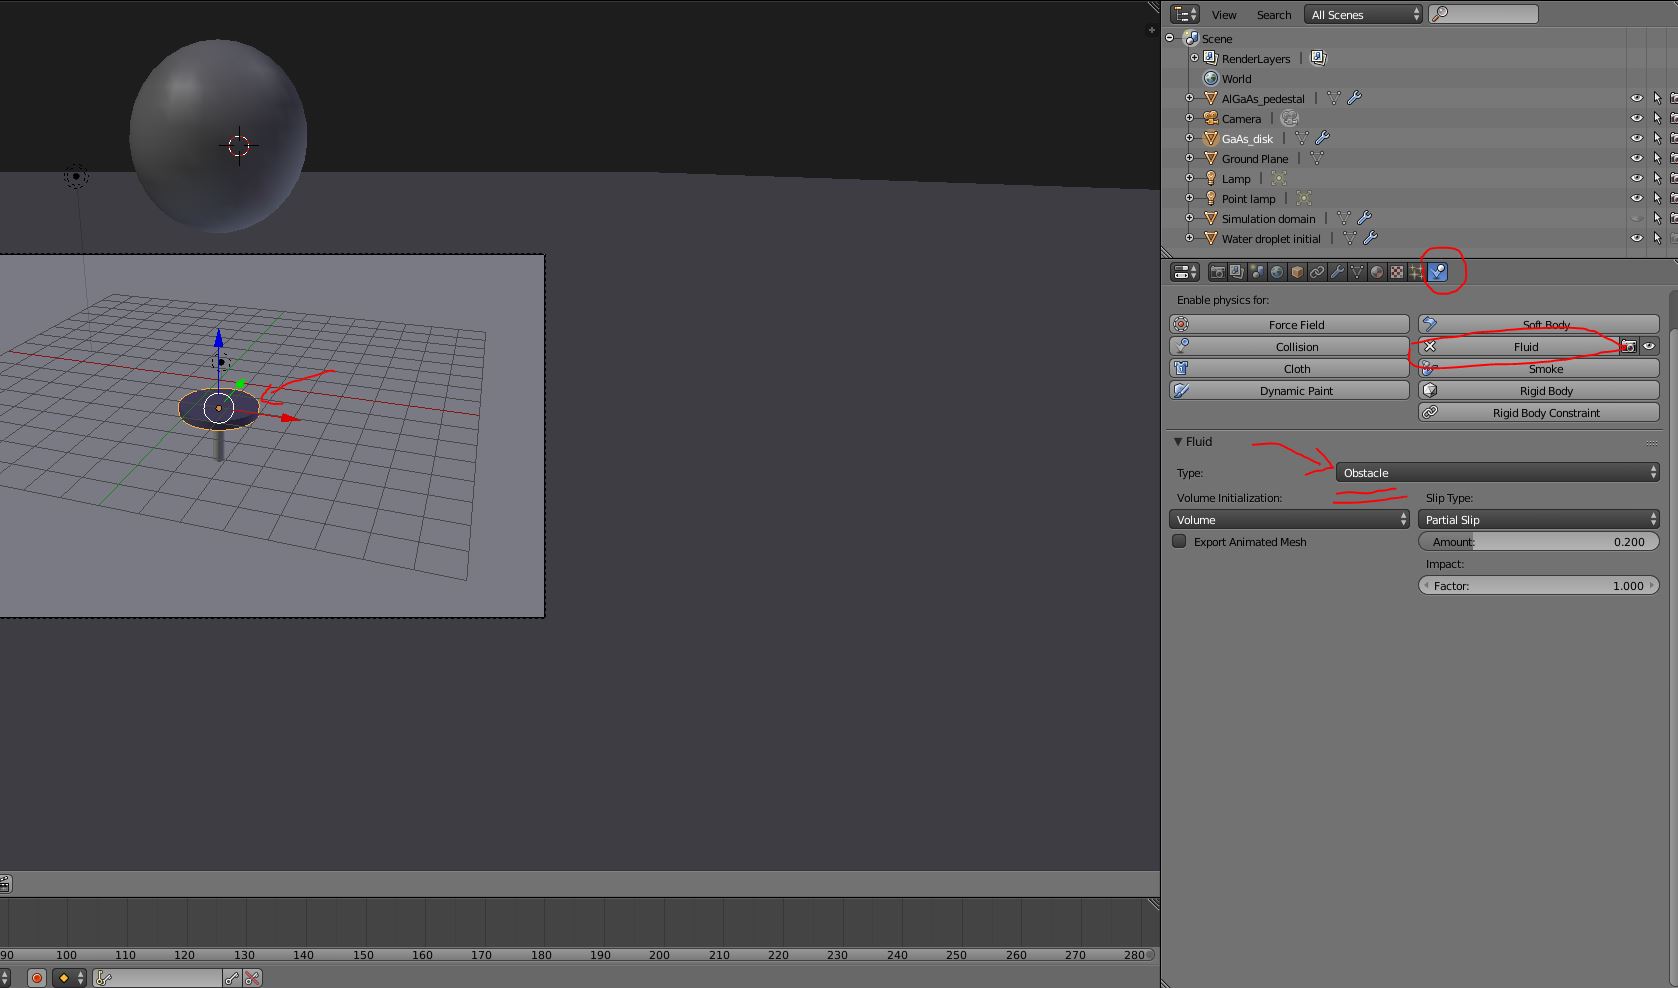This screenshot has height=988, width=1678.
Task: Enable Rigid Body physics
Action: (x=1538, y=390)
